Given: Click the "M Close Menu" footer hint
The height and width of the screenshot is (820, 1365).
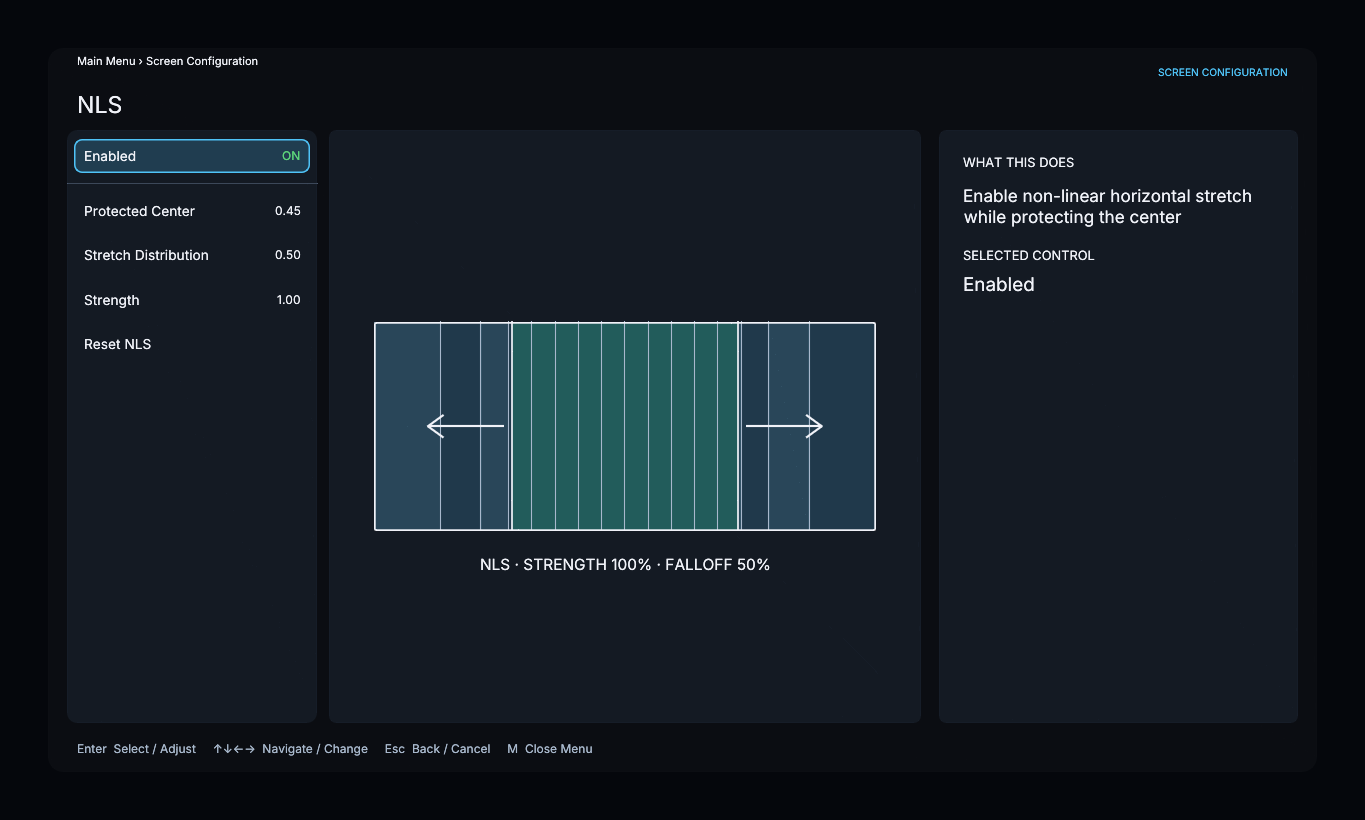Looking at the screenshot, I should tap(549, 749).
